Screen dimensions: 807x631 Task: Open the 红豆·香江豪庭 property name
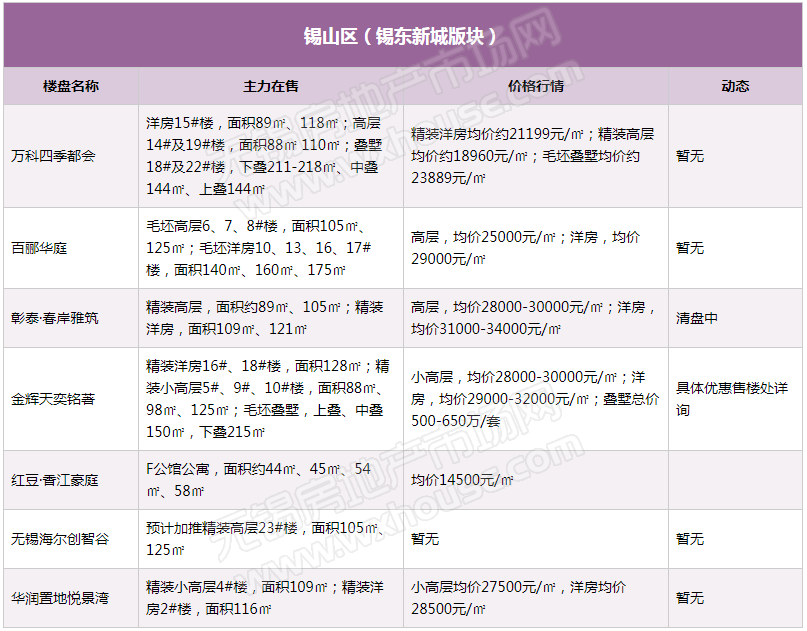pyautogui.click(x=55, y=481)
